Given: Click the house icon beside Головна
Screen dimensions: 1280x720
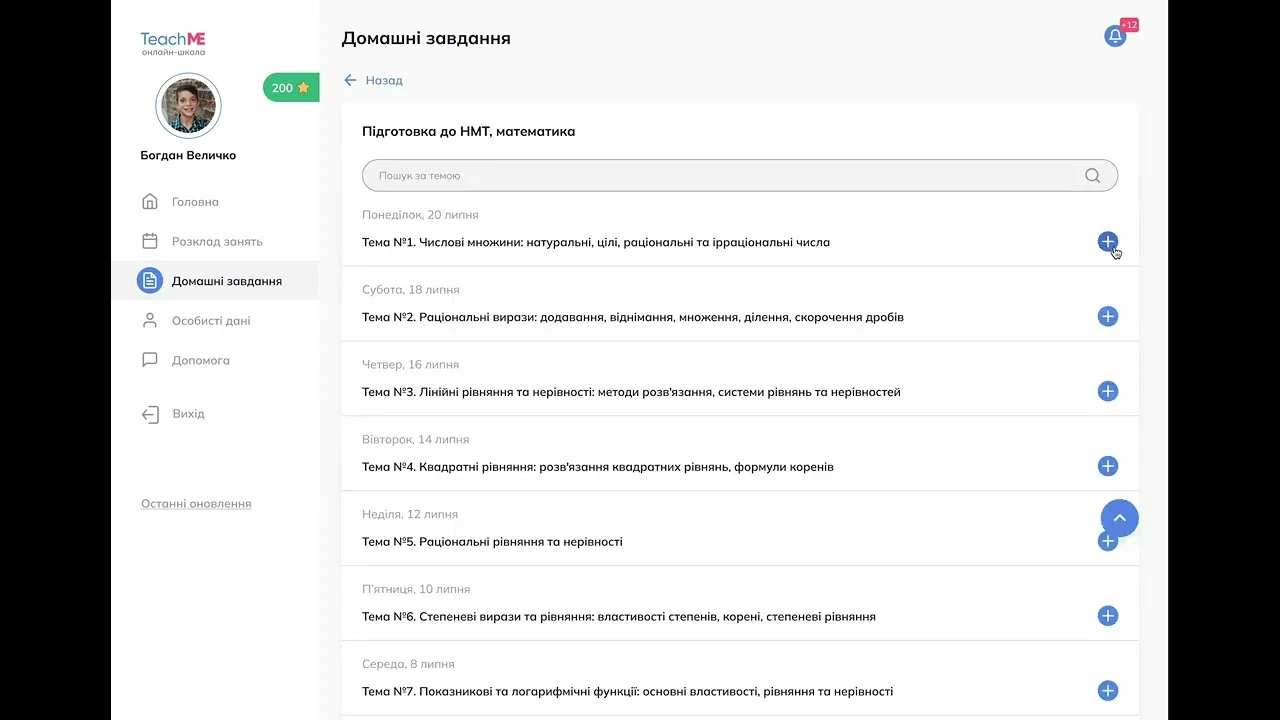Looking at the screenshot, I should [150, 202].
